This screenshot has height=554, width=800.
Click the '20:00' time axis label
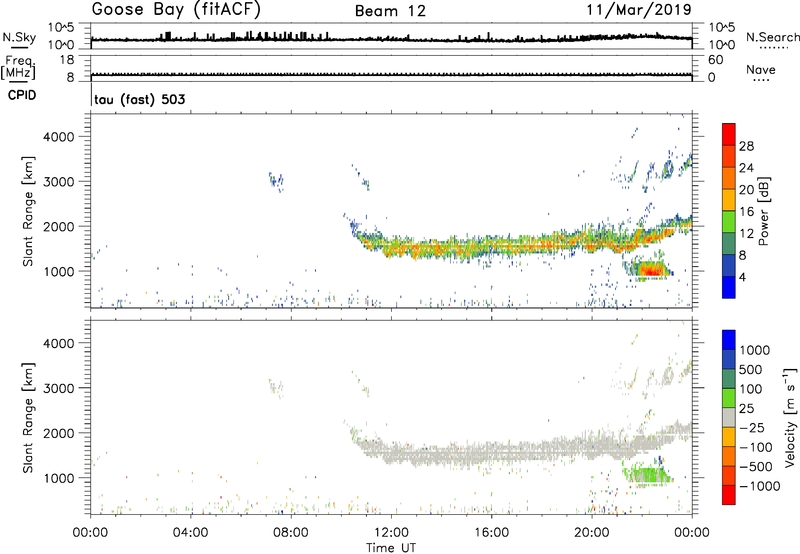592,533
